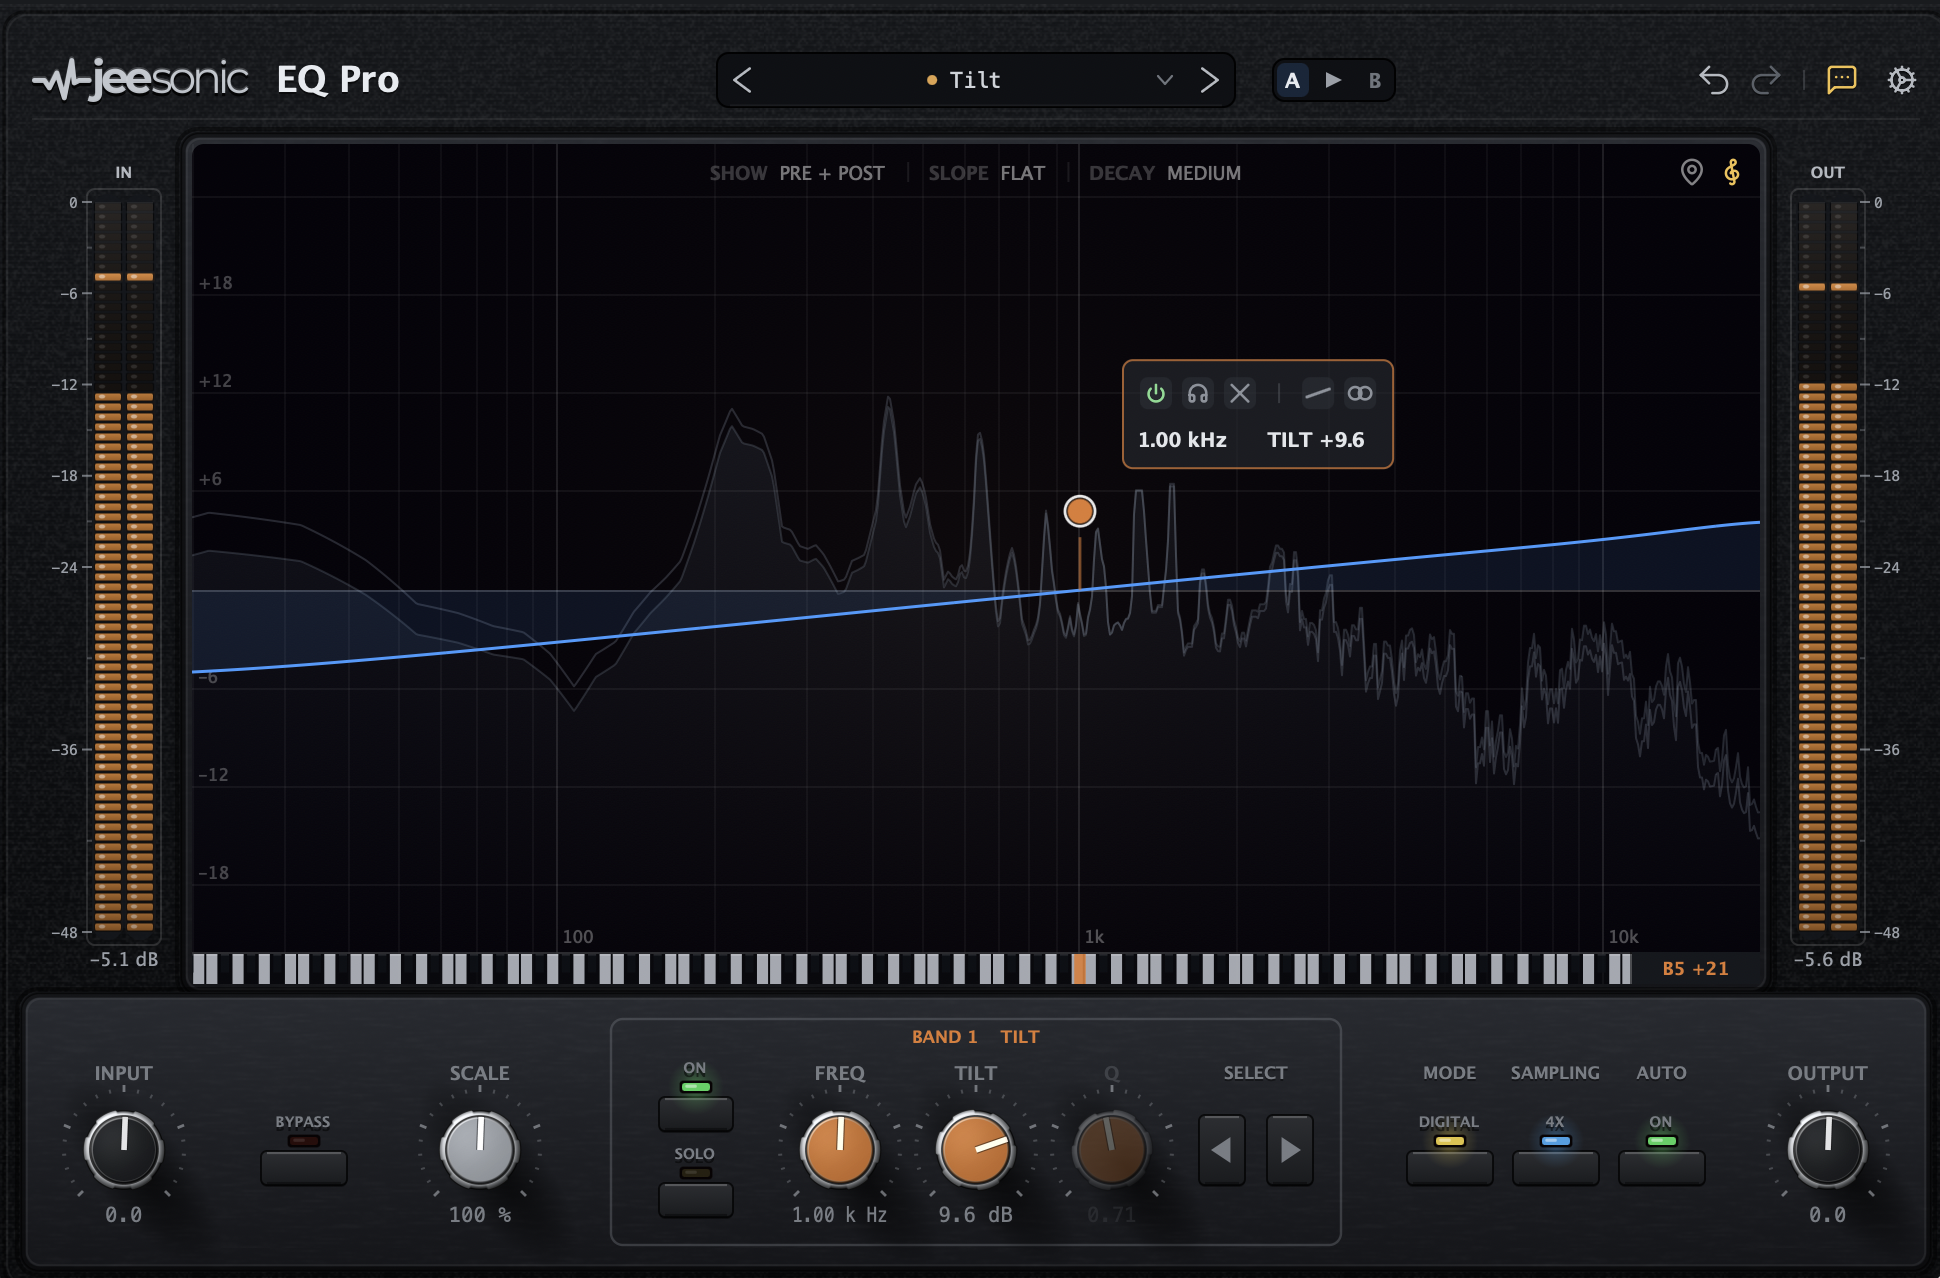Click the undo arrow icon
1940x1278 pixels.
(x=1714, y=80)
